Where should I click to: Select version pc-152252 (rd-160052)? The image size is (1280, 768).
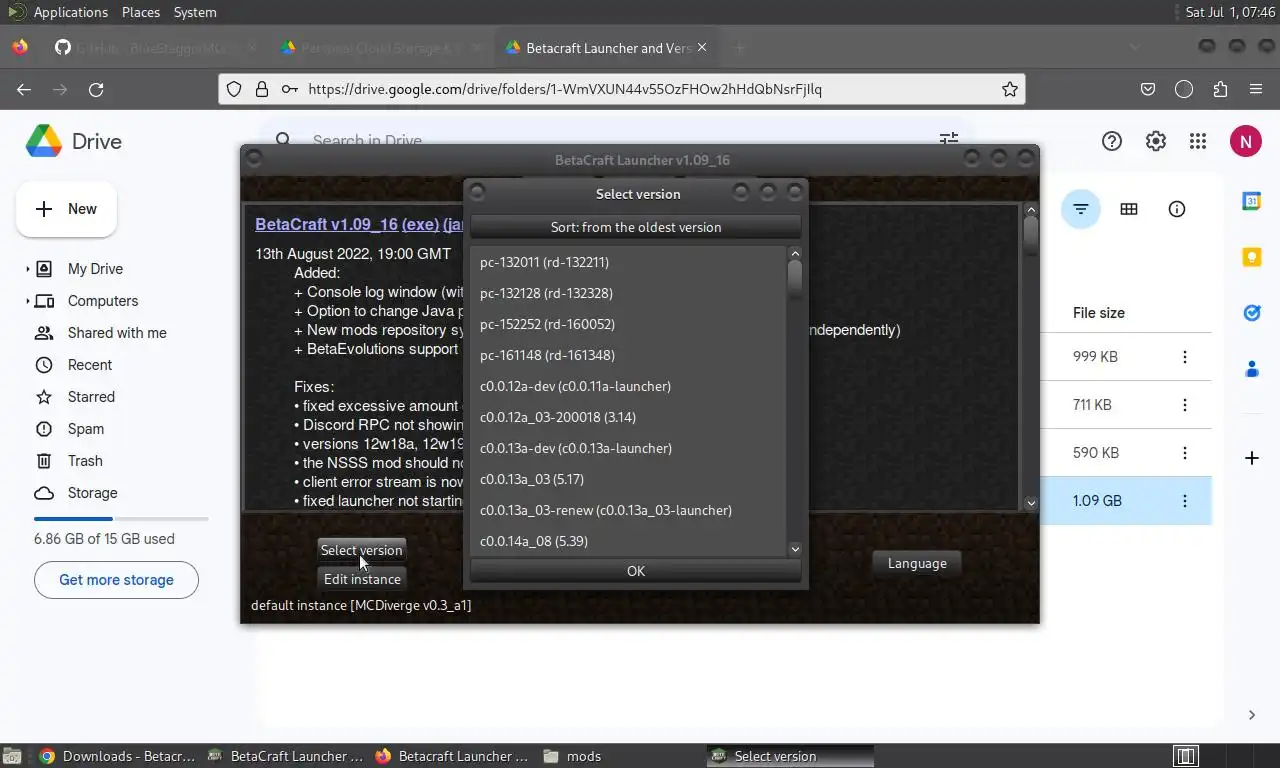628,324
